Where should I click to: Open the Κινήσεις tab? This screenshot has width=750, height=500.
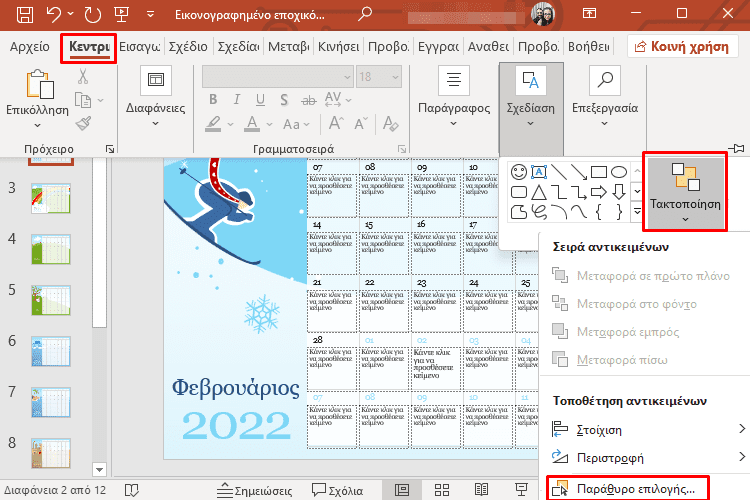pos(339,46)
